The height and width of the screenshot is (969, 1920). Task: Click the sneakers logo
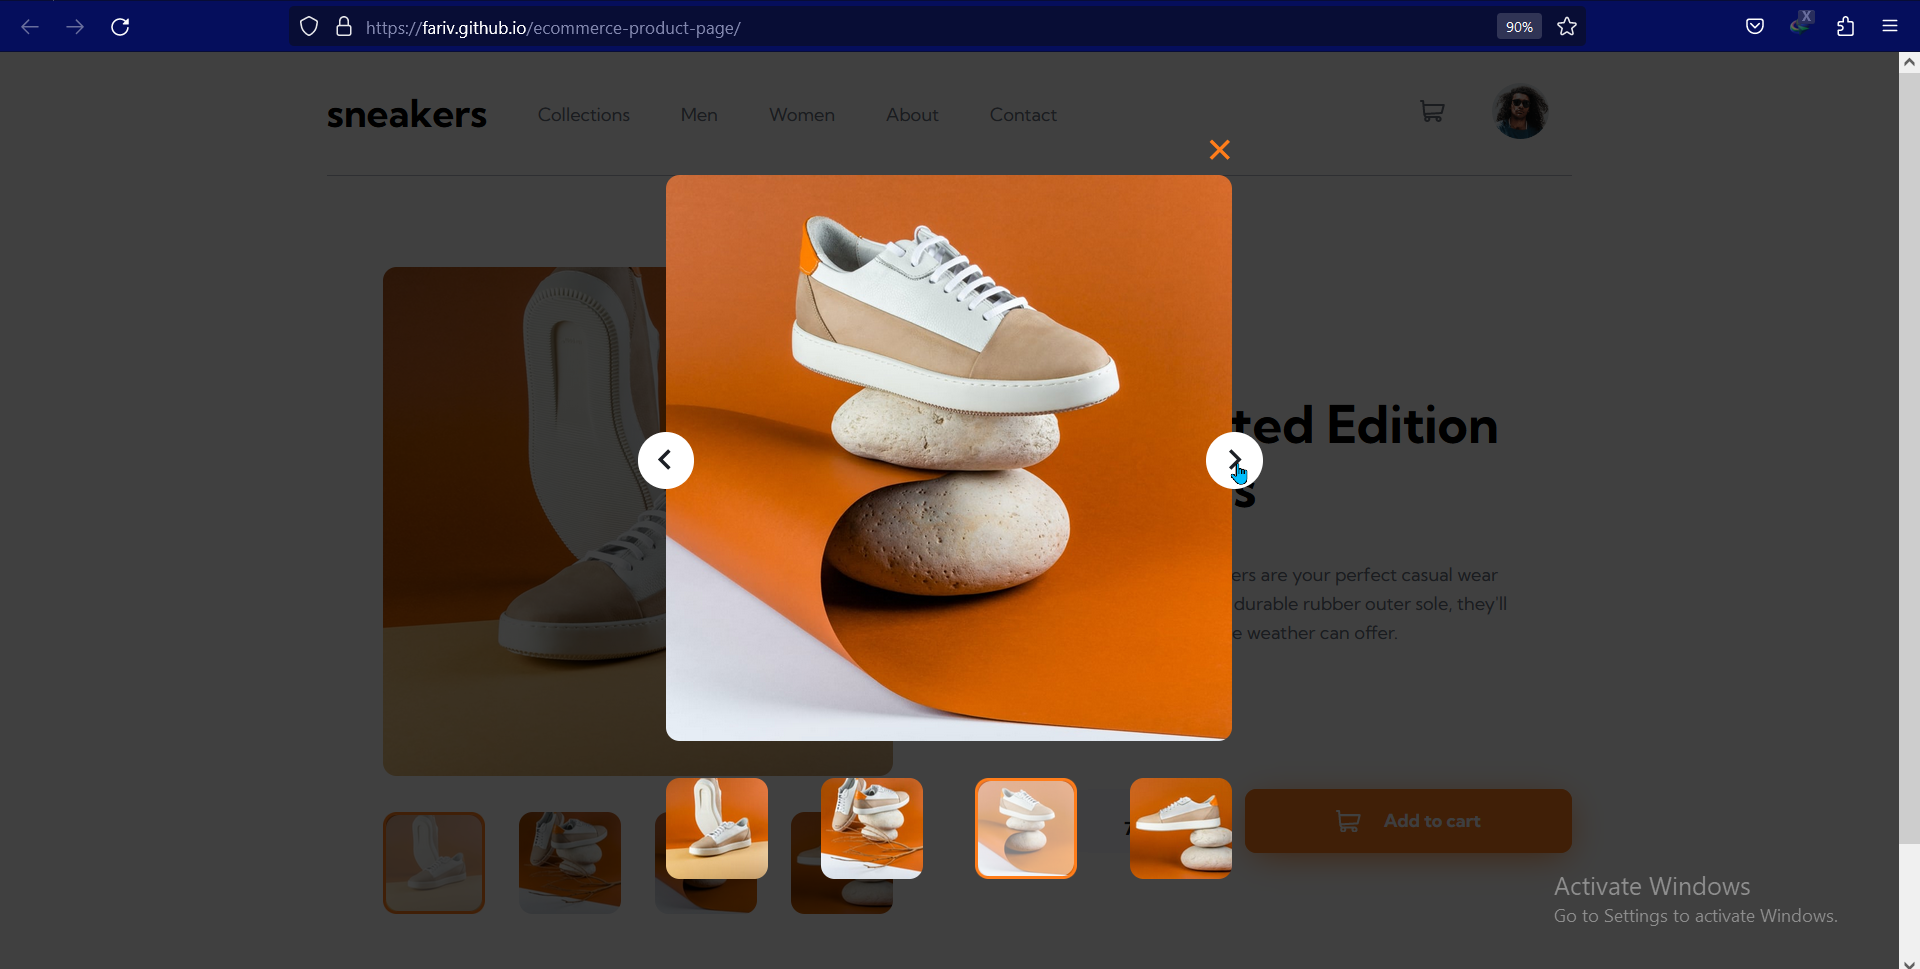407,116
